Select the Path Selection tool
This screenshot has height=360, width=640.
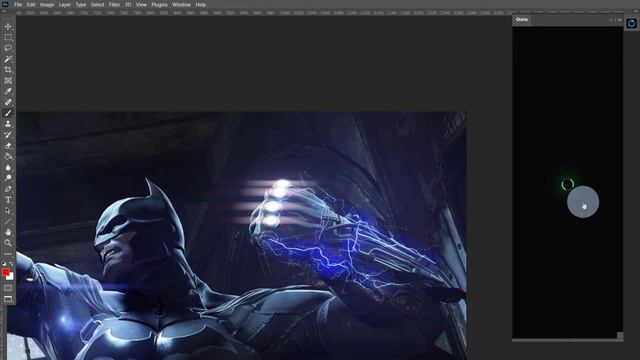pyautogui.click(x=8, y=211)
